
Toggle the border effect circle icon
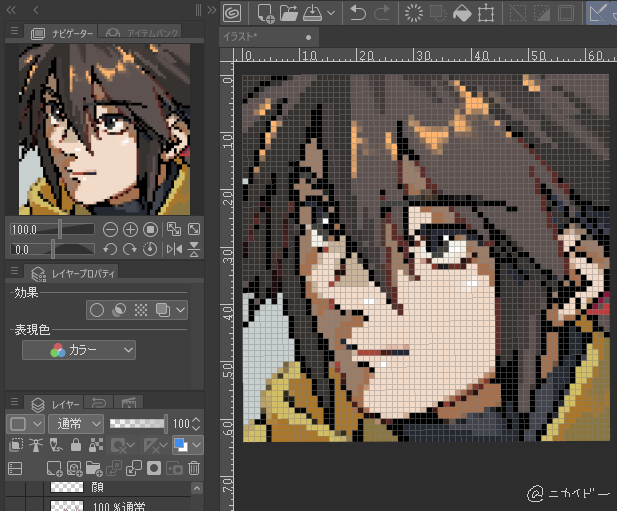point(97,310)
